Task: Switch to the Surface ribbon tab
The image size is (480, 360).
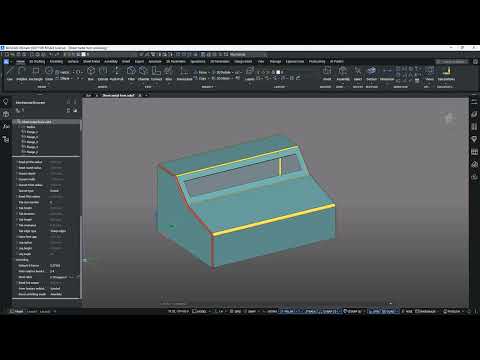Action: pyautogui.click(x=73, y=62)
